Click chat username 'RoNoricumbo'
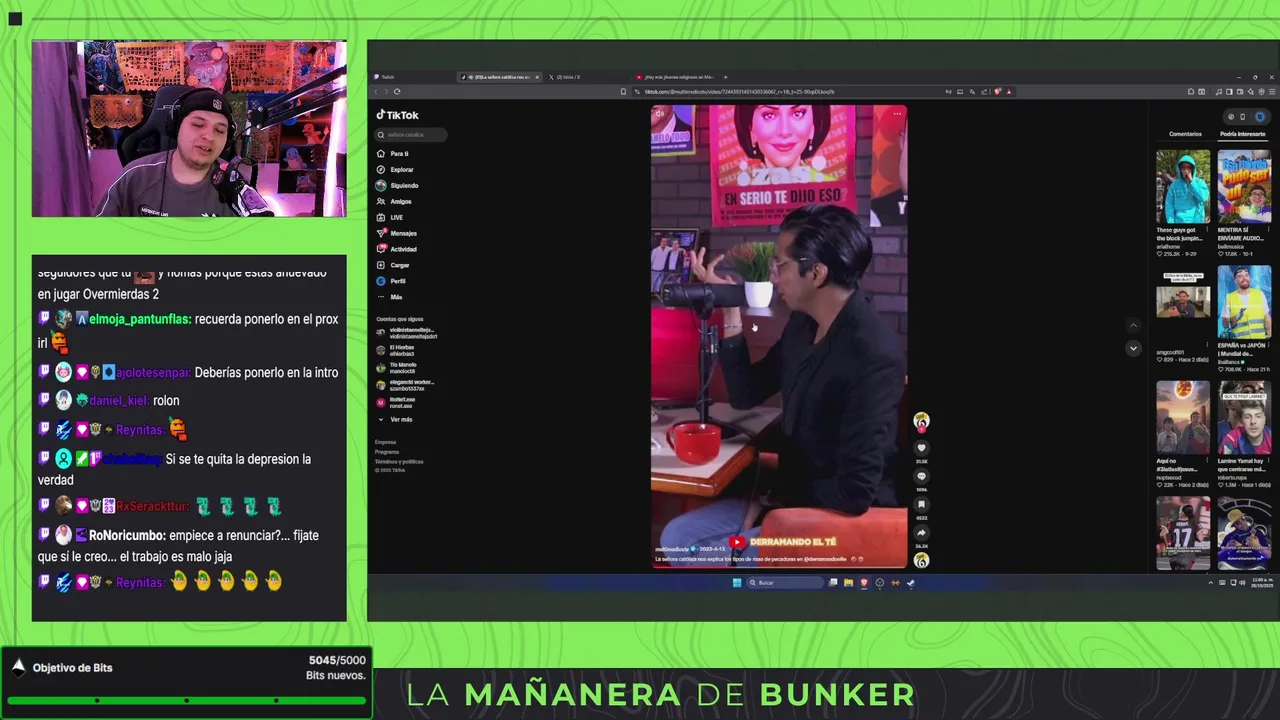1280x720 pixels. click(127, 535)
